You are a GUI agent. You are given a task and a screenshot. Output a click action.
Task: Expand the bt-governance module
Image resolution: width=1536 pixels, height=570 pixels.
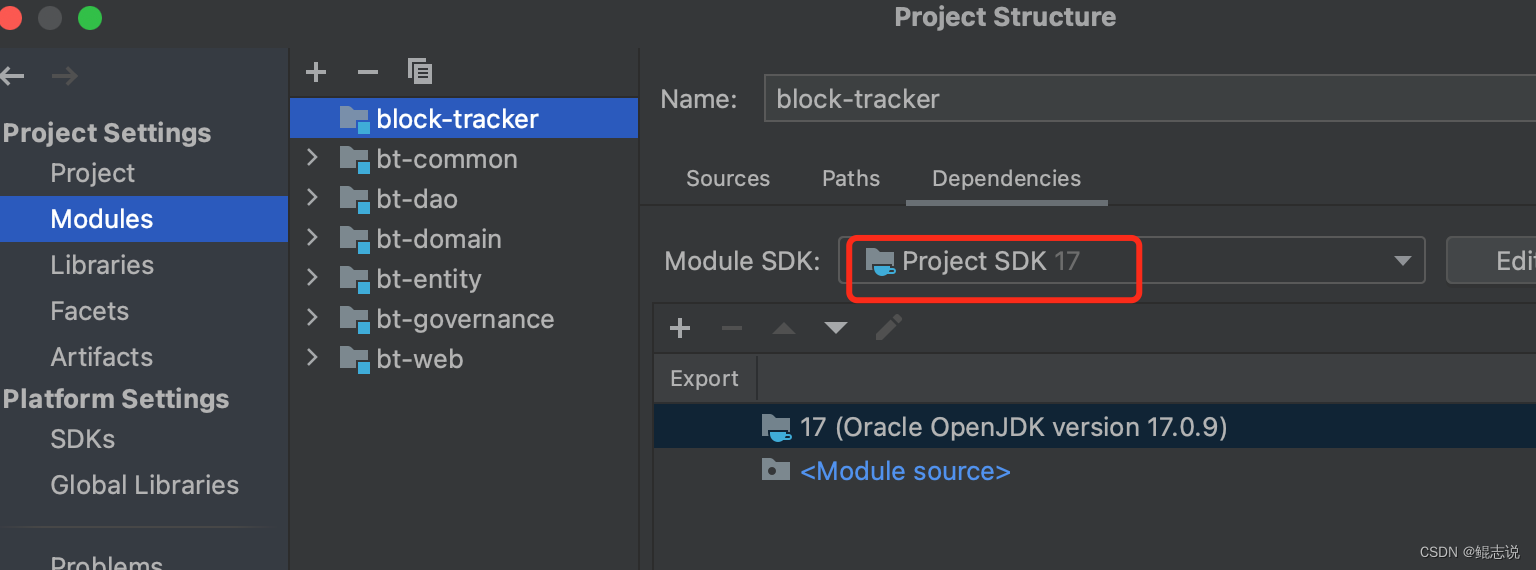pos(312,318)
